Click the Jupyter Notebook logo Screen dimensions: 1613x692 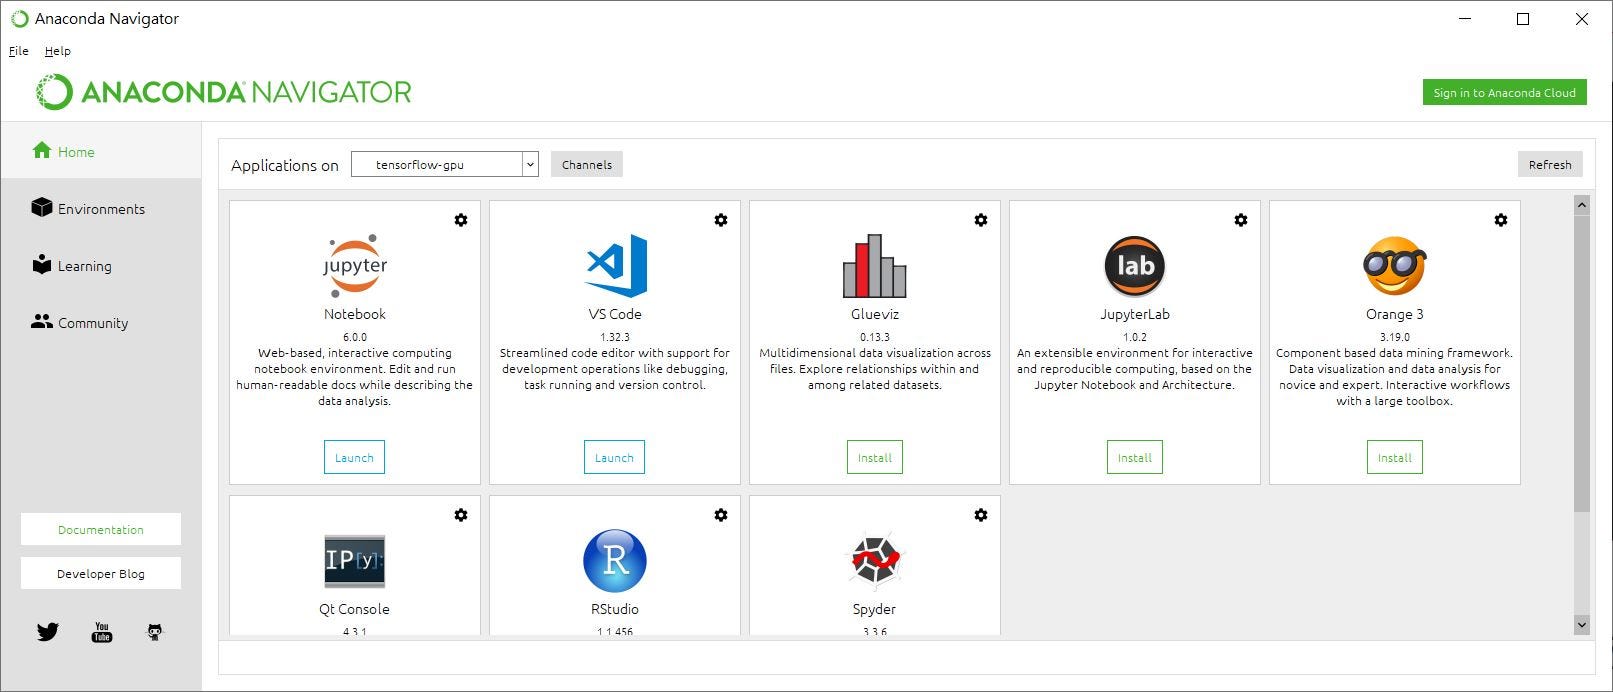[355, 265]
